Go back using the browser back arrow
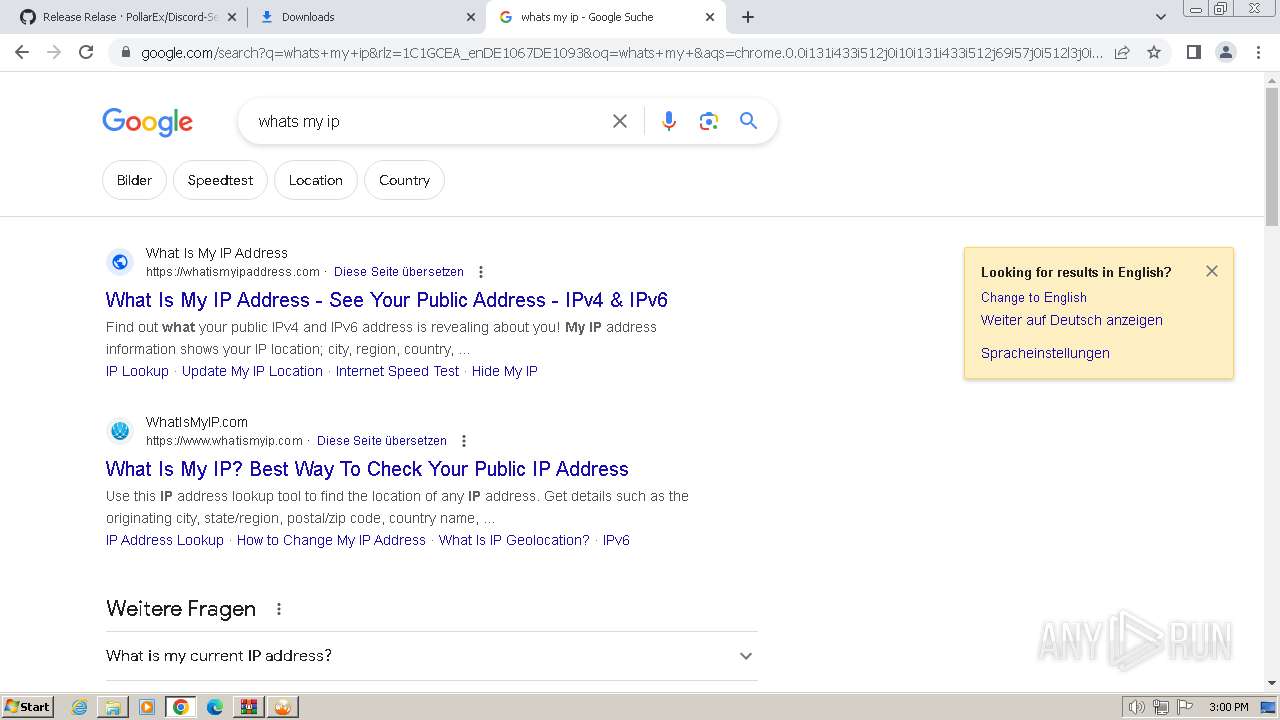This screenshot has width=1280, height=720. [x=22, y=52]
